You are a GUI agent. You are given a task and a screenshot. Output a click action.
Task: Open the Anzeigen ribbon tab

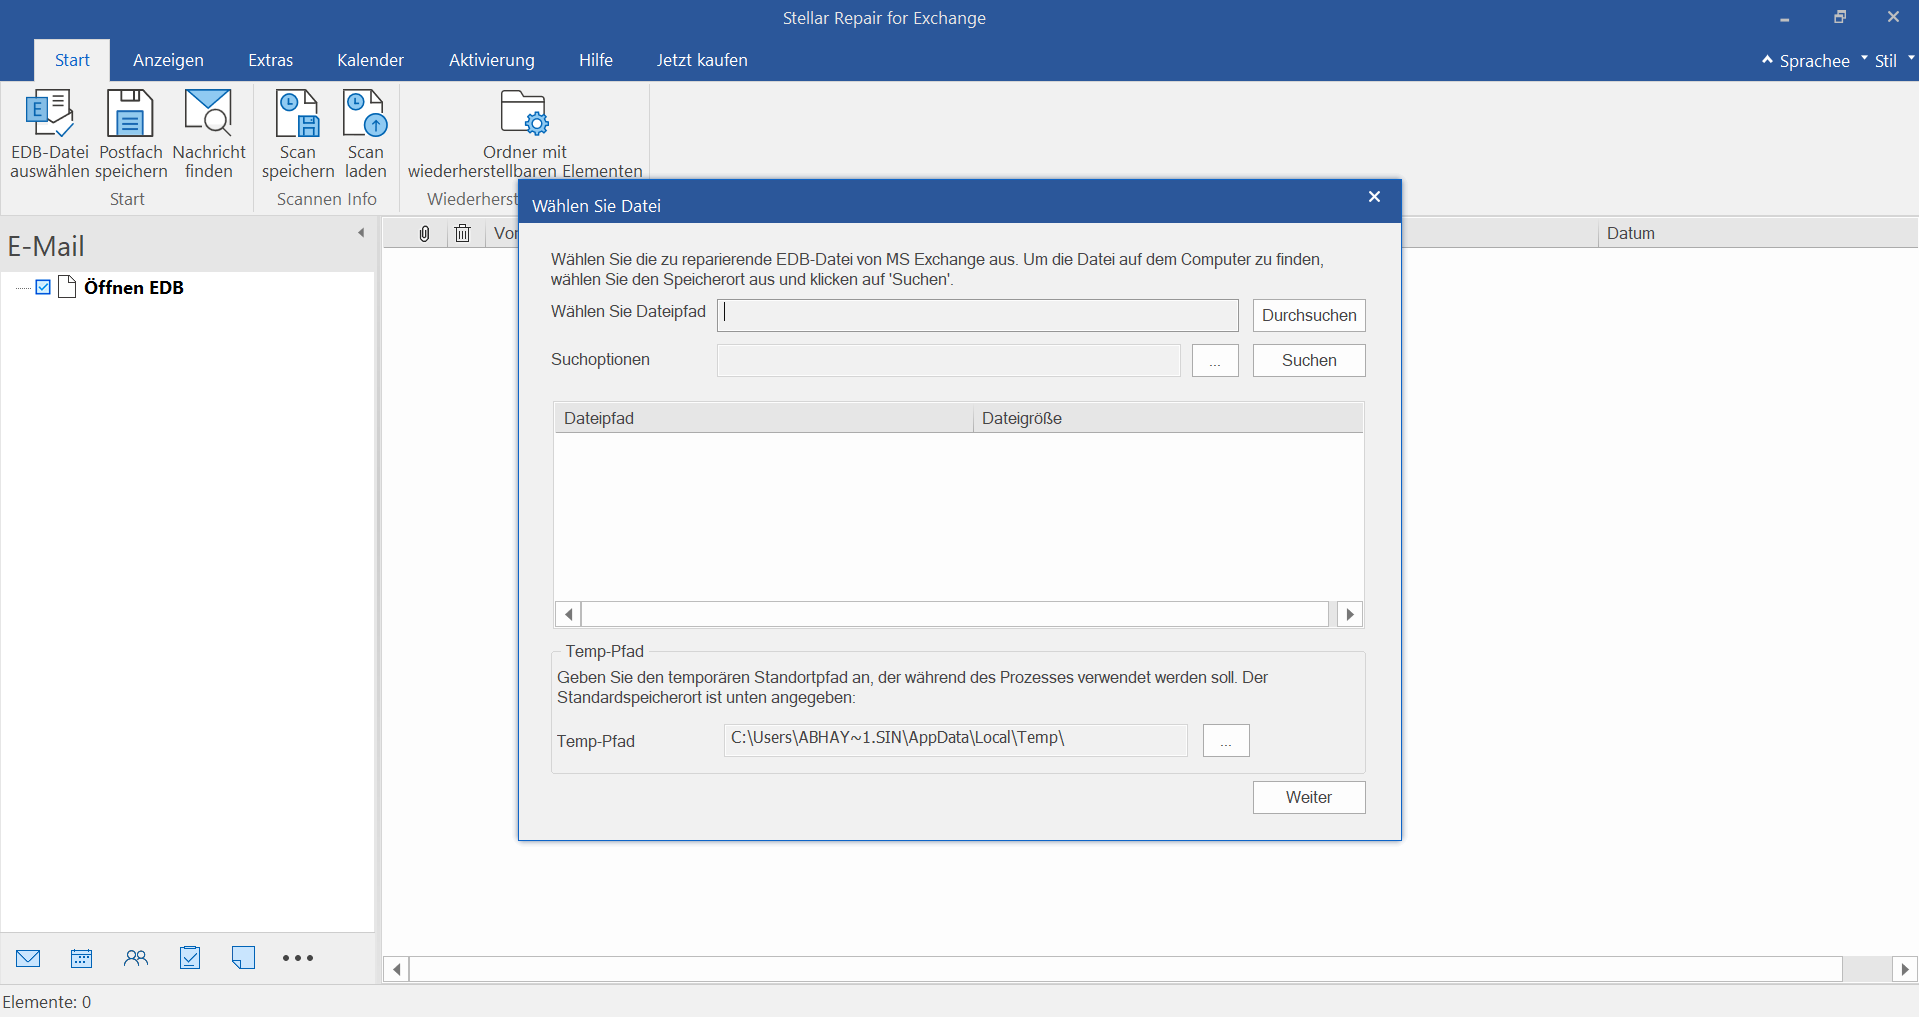[x=168, y=60]
